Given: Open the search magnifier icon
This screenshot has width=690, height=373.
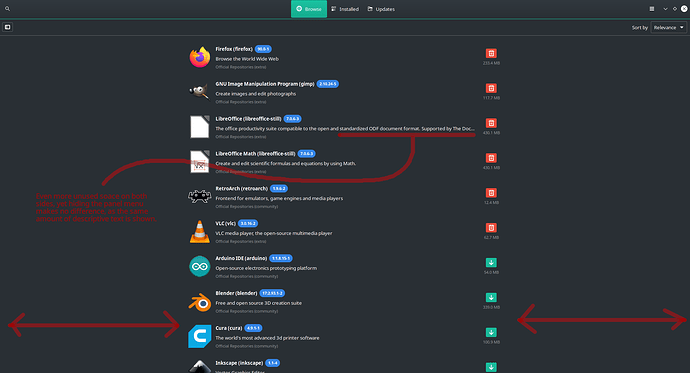Looking at the screenshot, I should tap(7, 9).
